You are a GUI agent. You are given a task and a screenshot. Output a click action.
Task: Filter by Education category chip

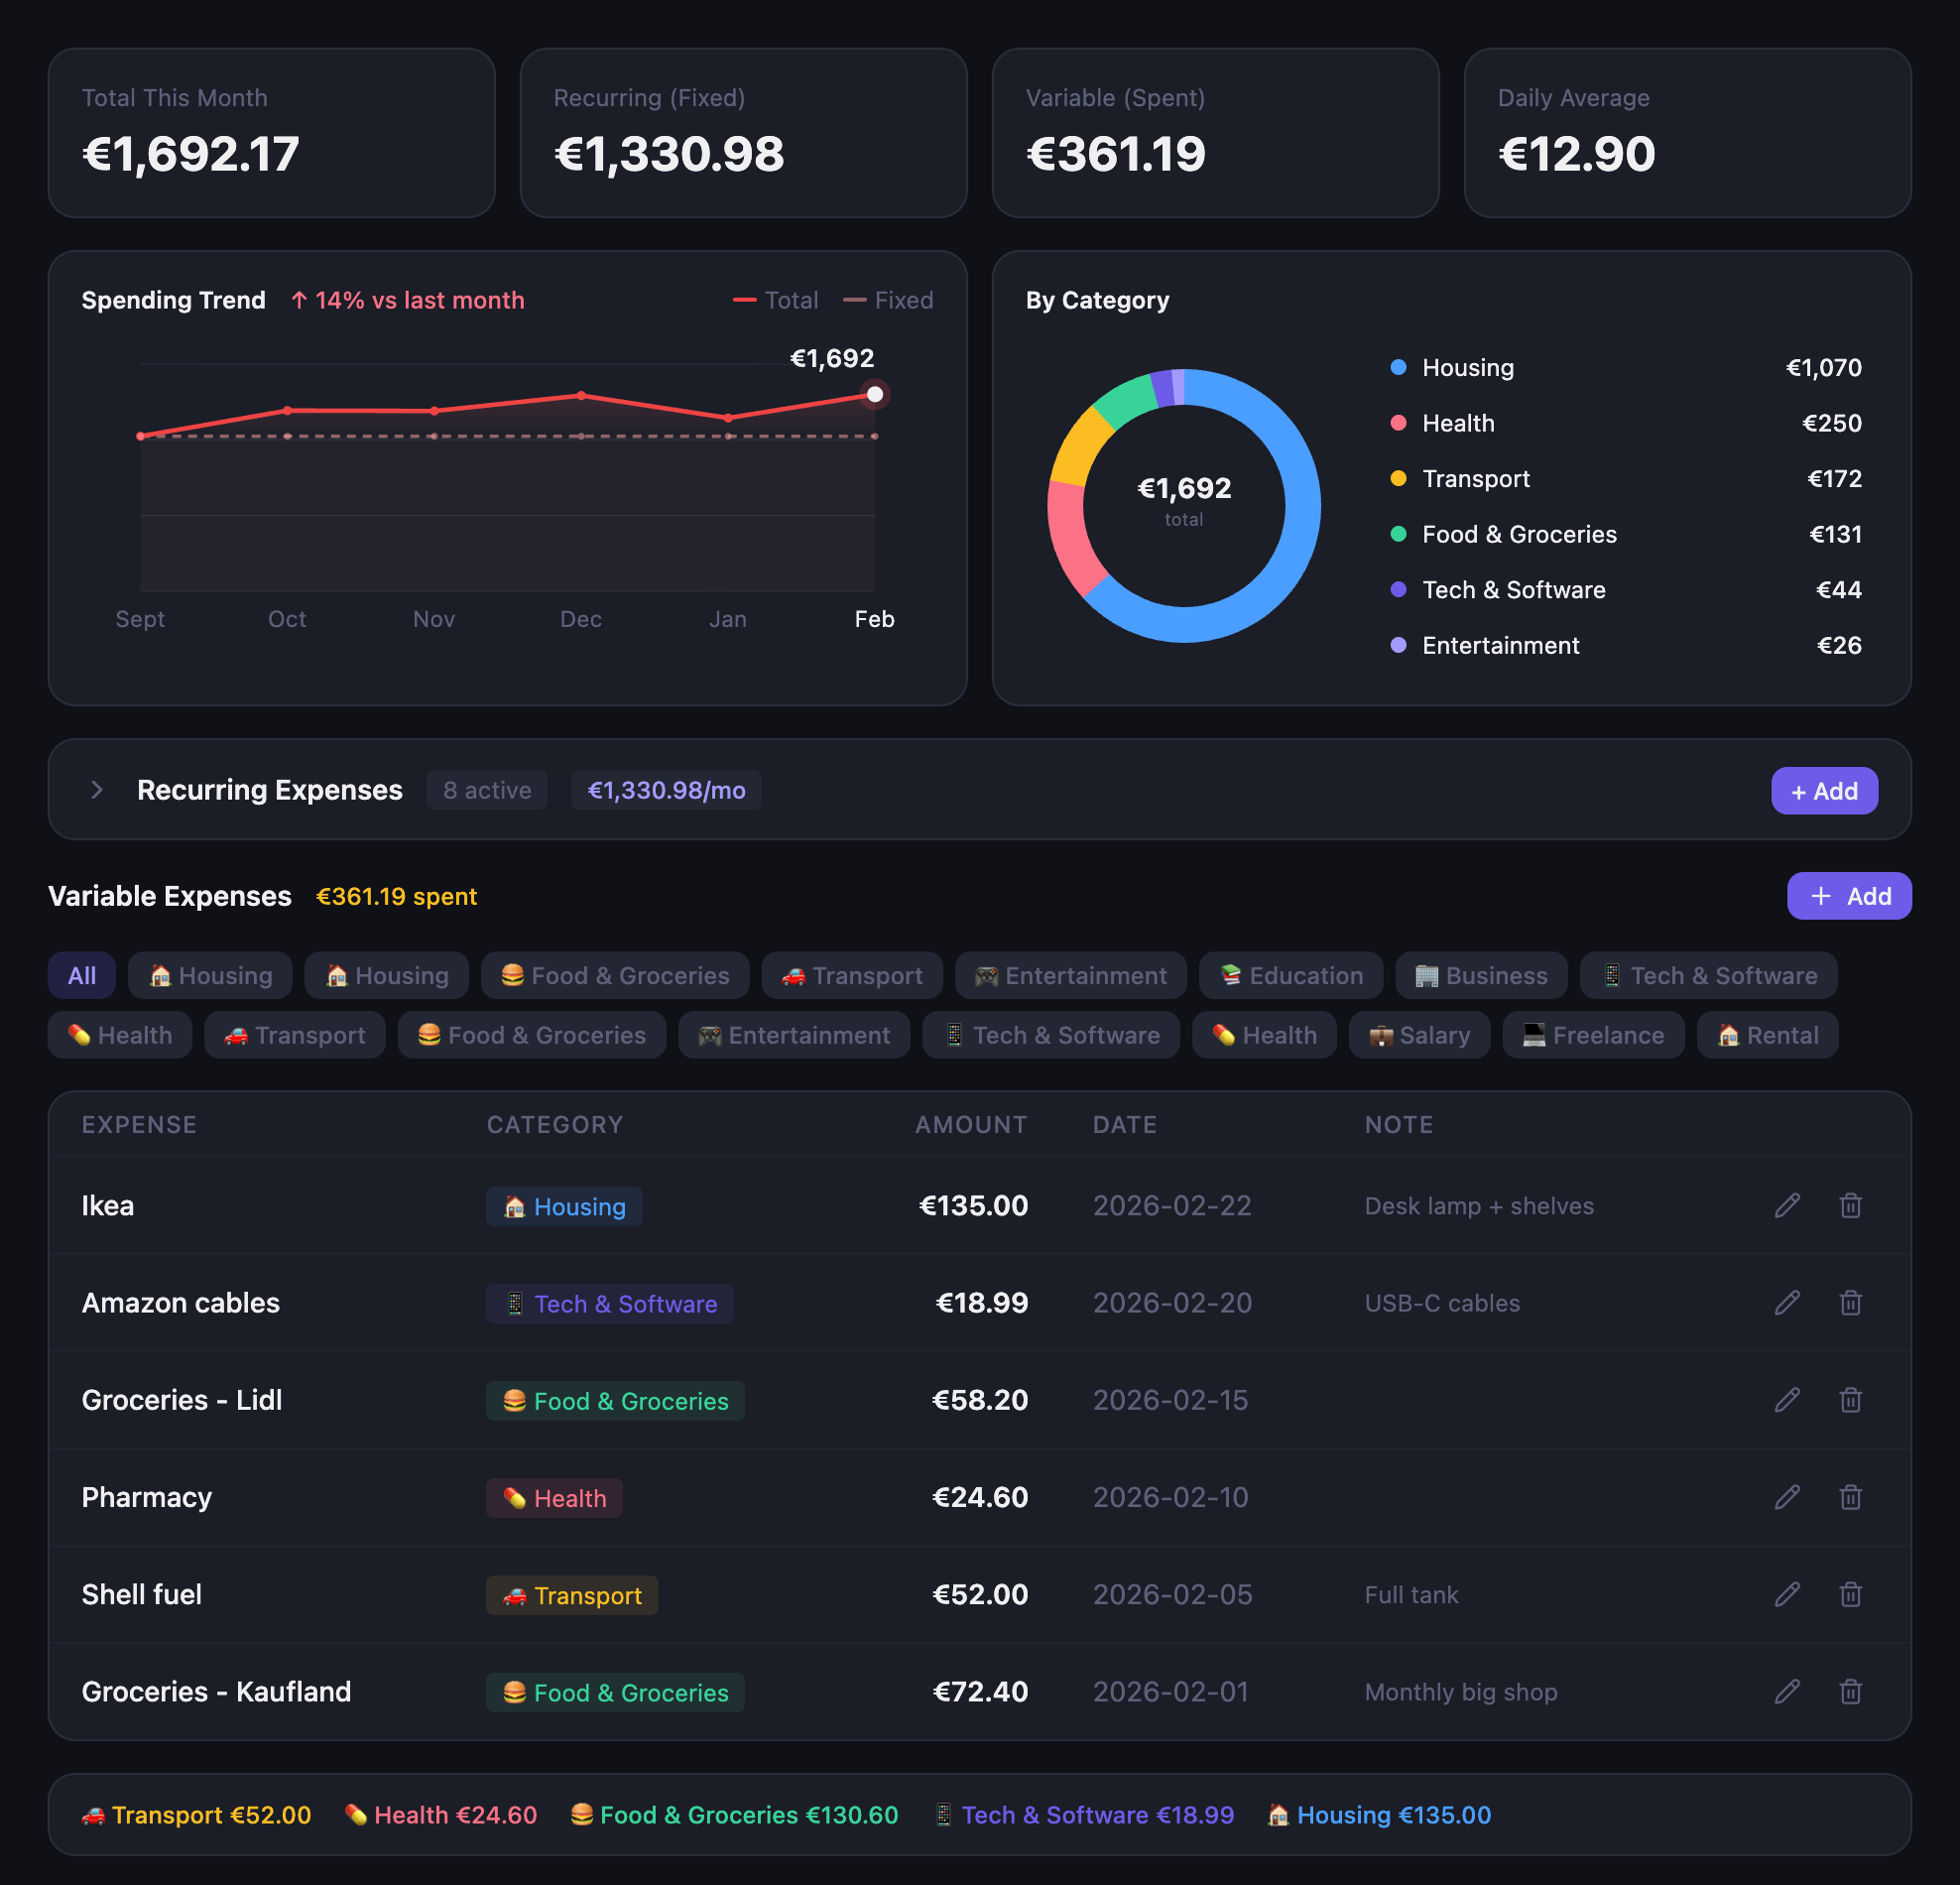click(x=1290, y=975)
